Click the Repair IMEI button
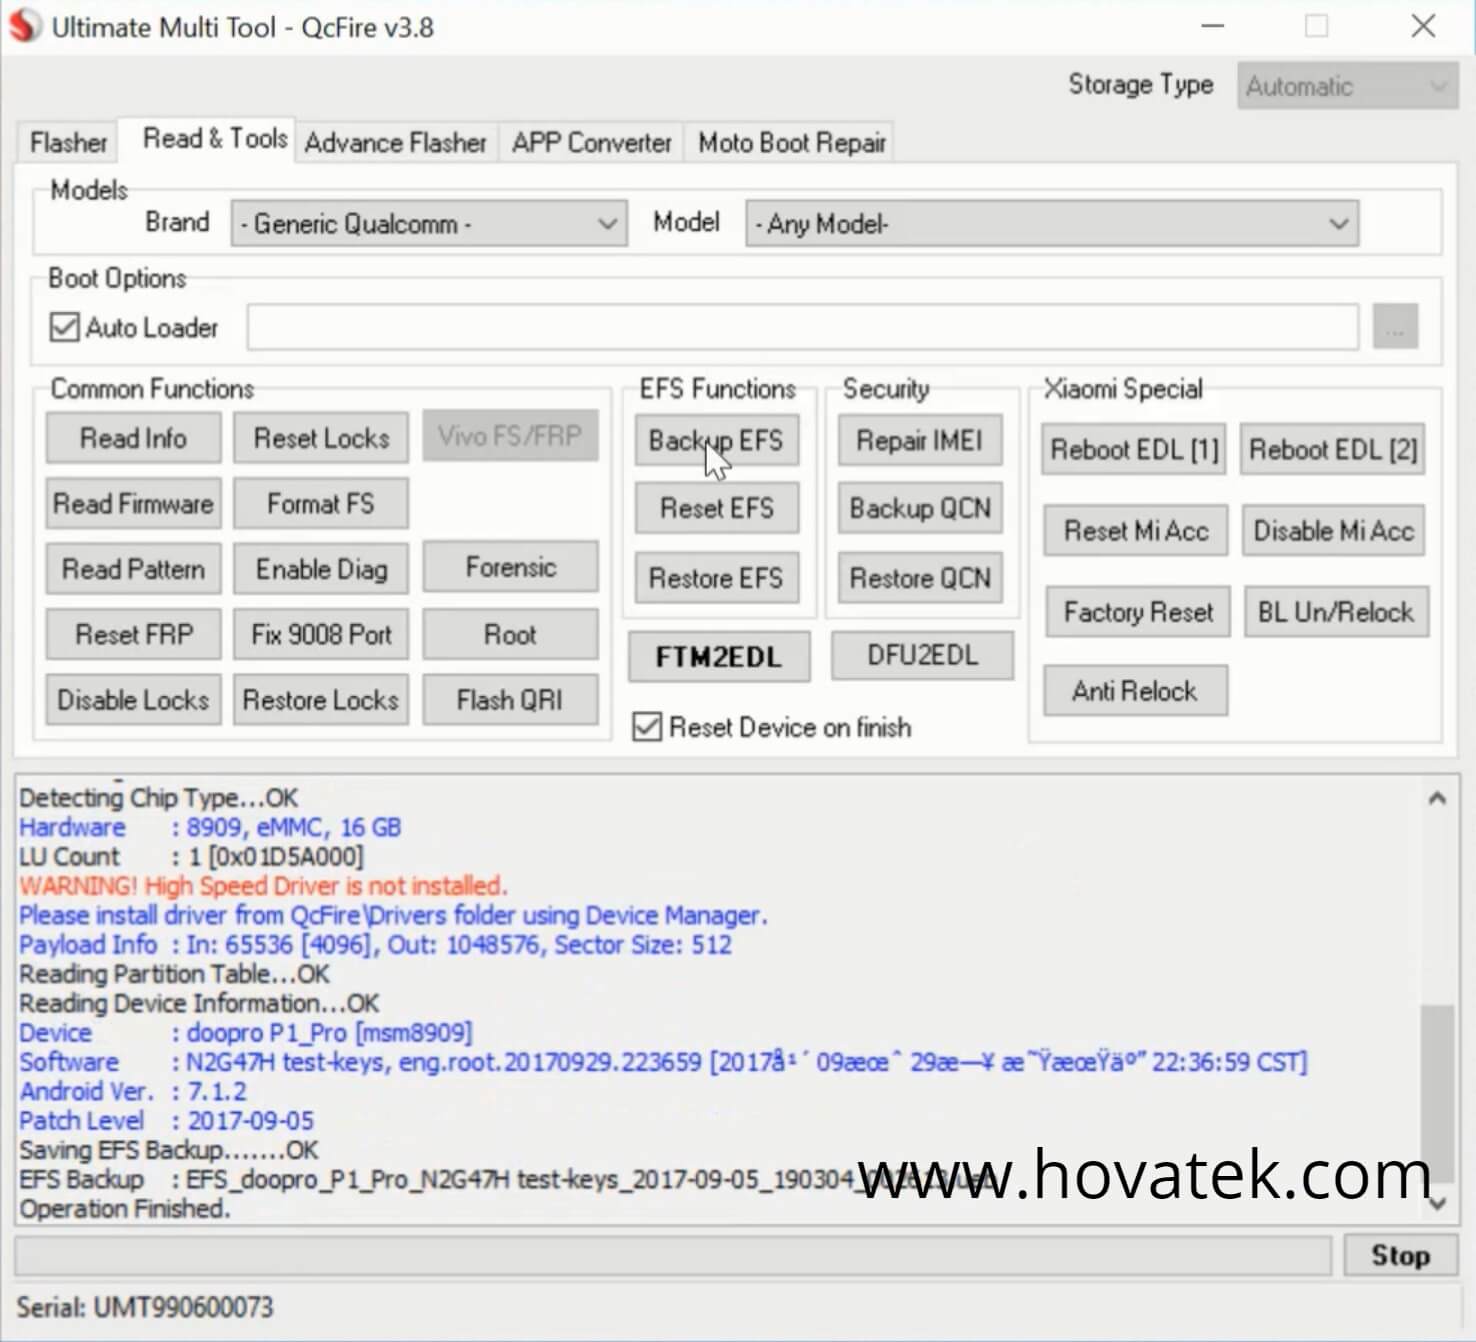1476x1342 pixels. (920, 440)
